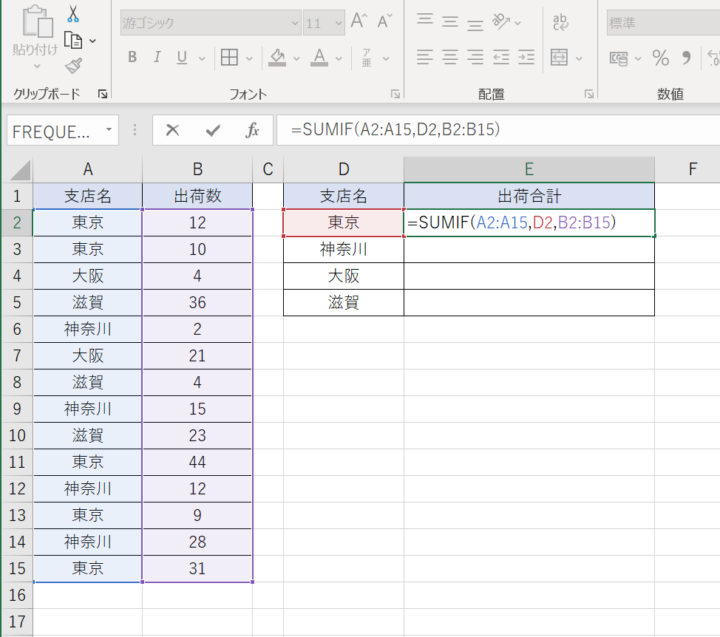Open font group dialog launcher
Screen dimensions: 720x637
pyautogui.click(x=395, y=94)
